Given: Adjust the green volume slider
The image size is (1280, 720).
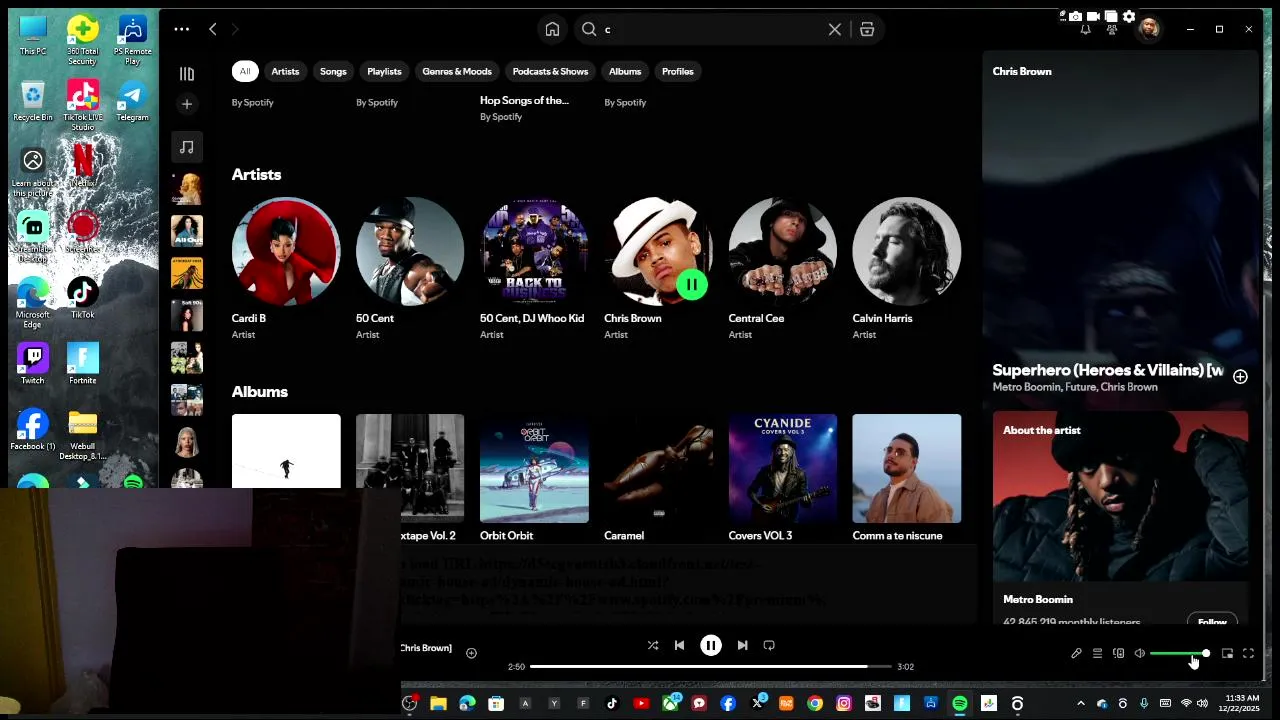Looking at the screenshot, I should [1180, 654].
